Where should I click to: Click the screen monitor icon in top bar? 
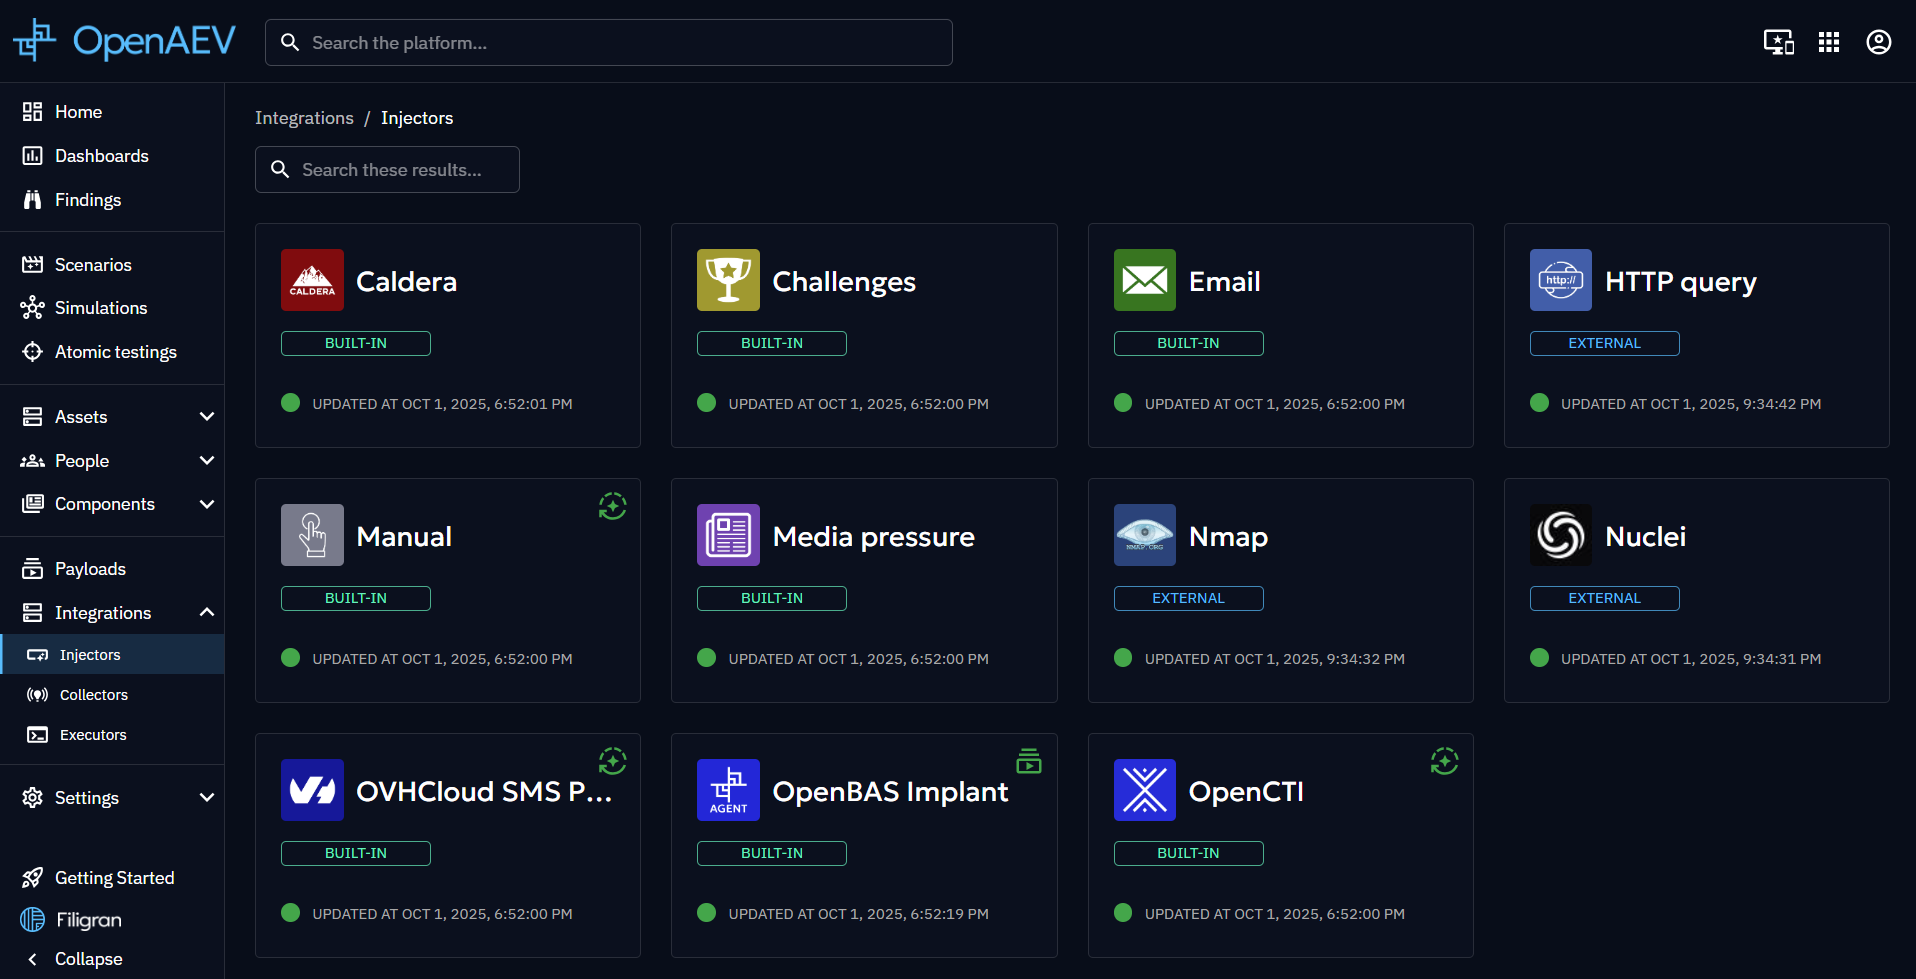(1778, 42)
